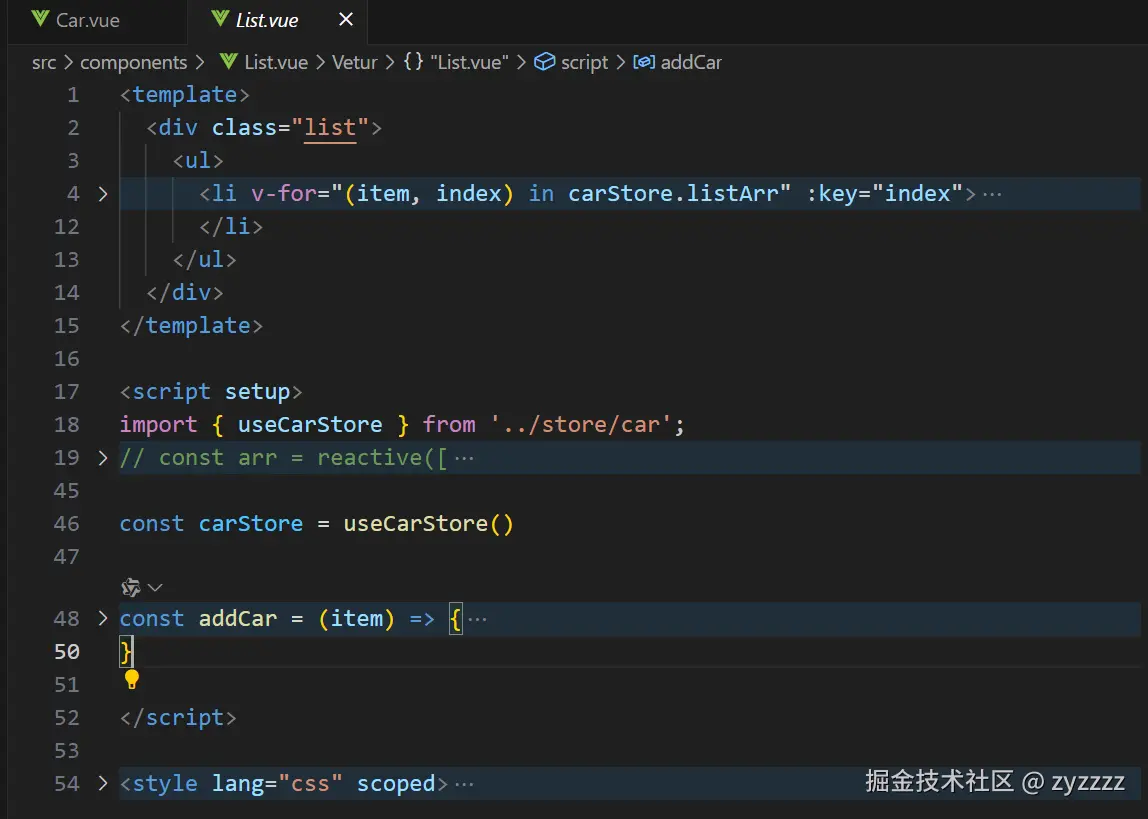The image size is (1148, 819).
Task: Click the useCarStore() call on line 46
Action: click(428, 524)
